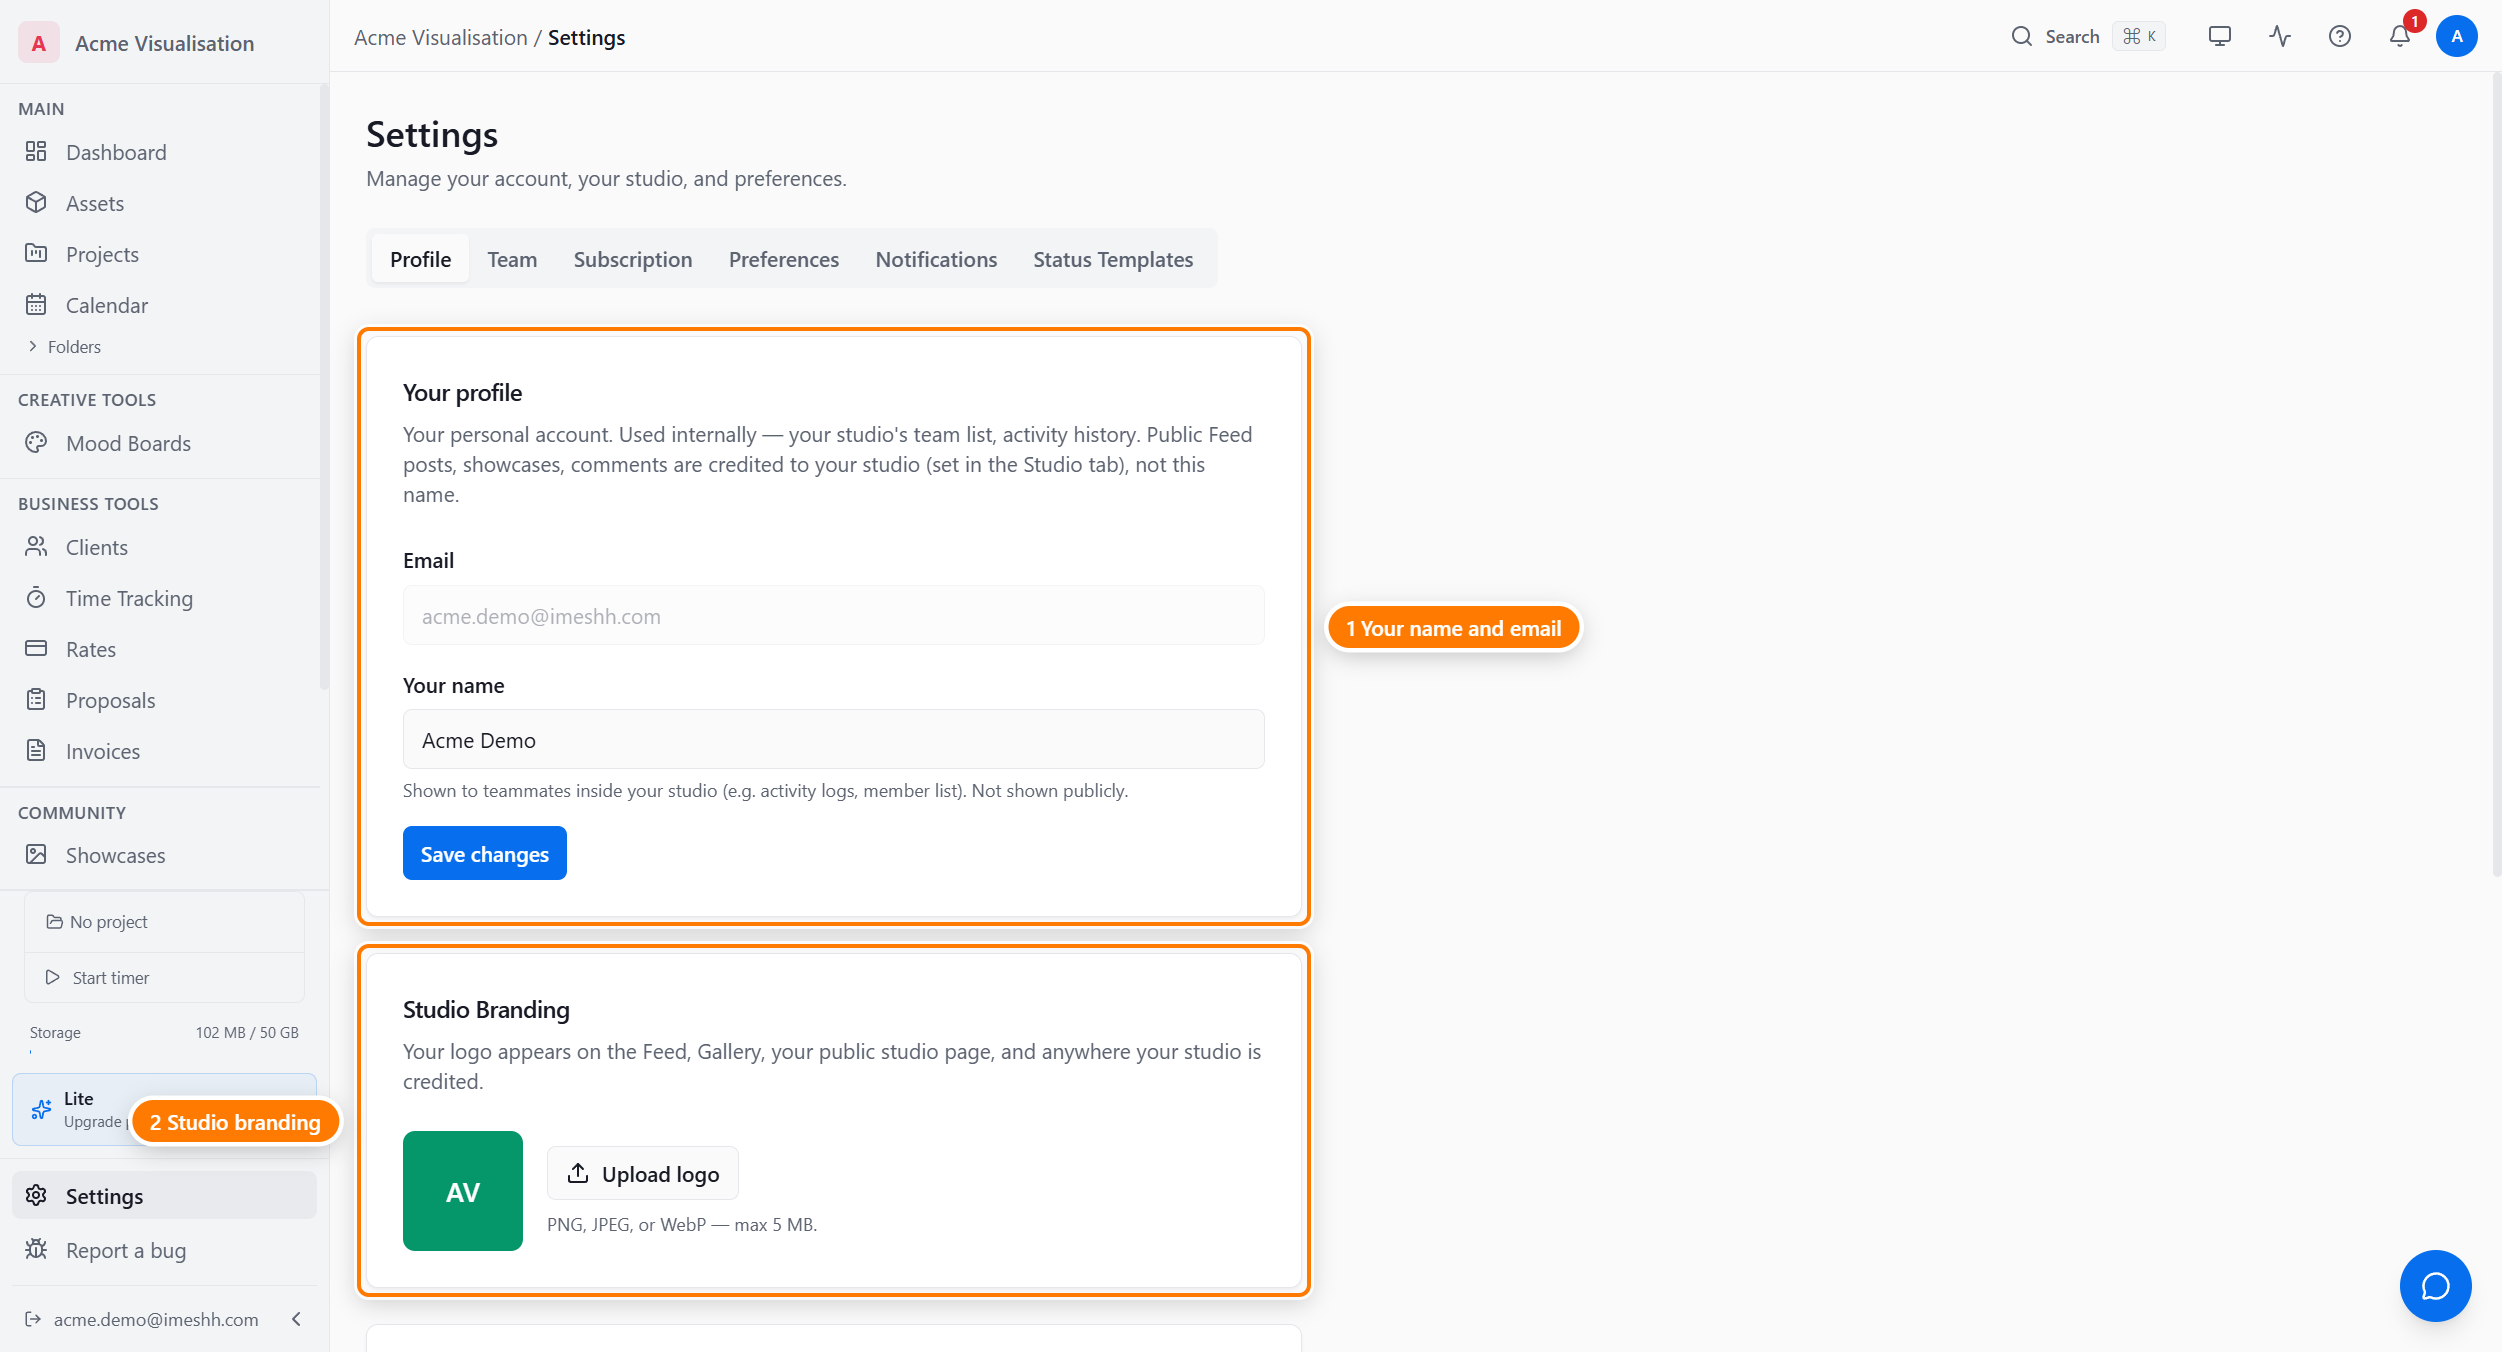Open Settings in the sidebar
The height and width of the screenshot is (1352, 2502).
coord(164,1196)
